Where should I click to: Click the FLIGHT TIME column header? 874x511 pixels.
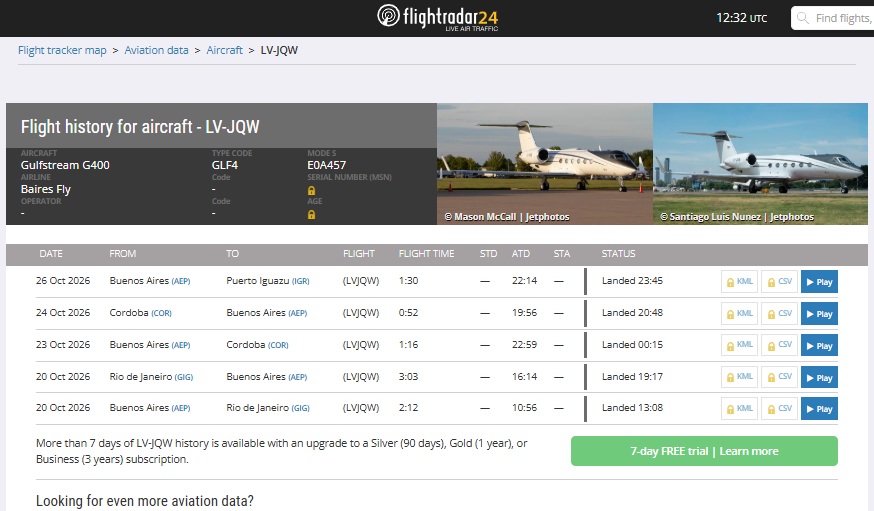[426, 254]
